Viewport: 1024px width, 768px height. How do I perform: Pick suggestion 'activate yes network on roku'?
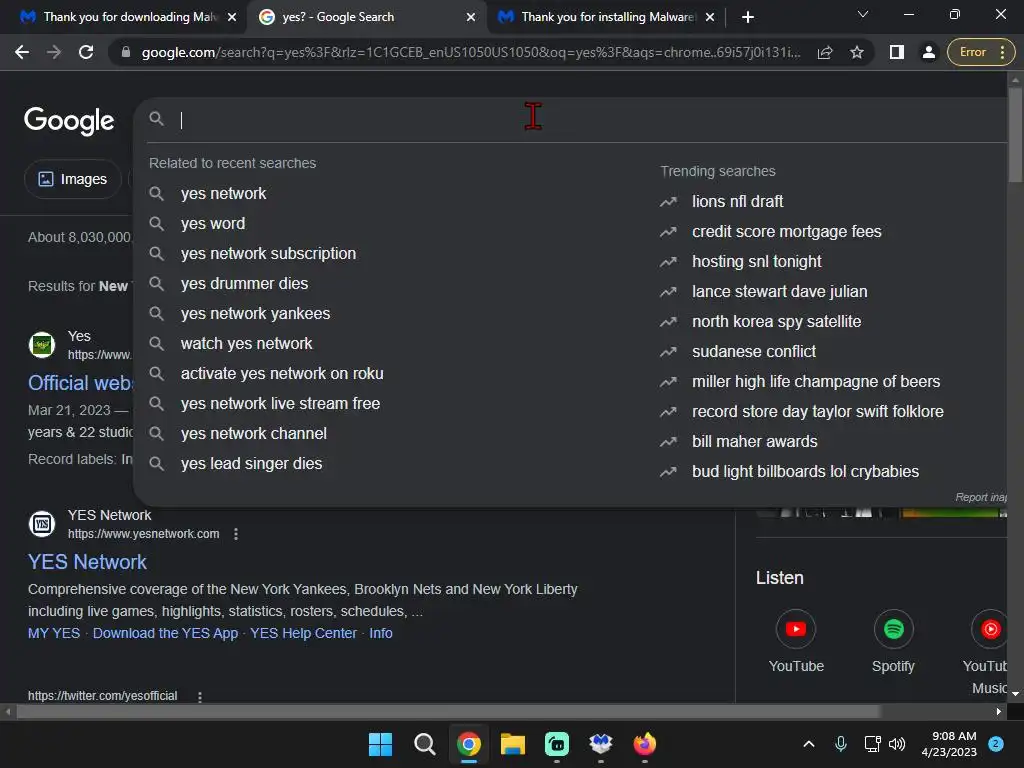282,374
